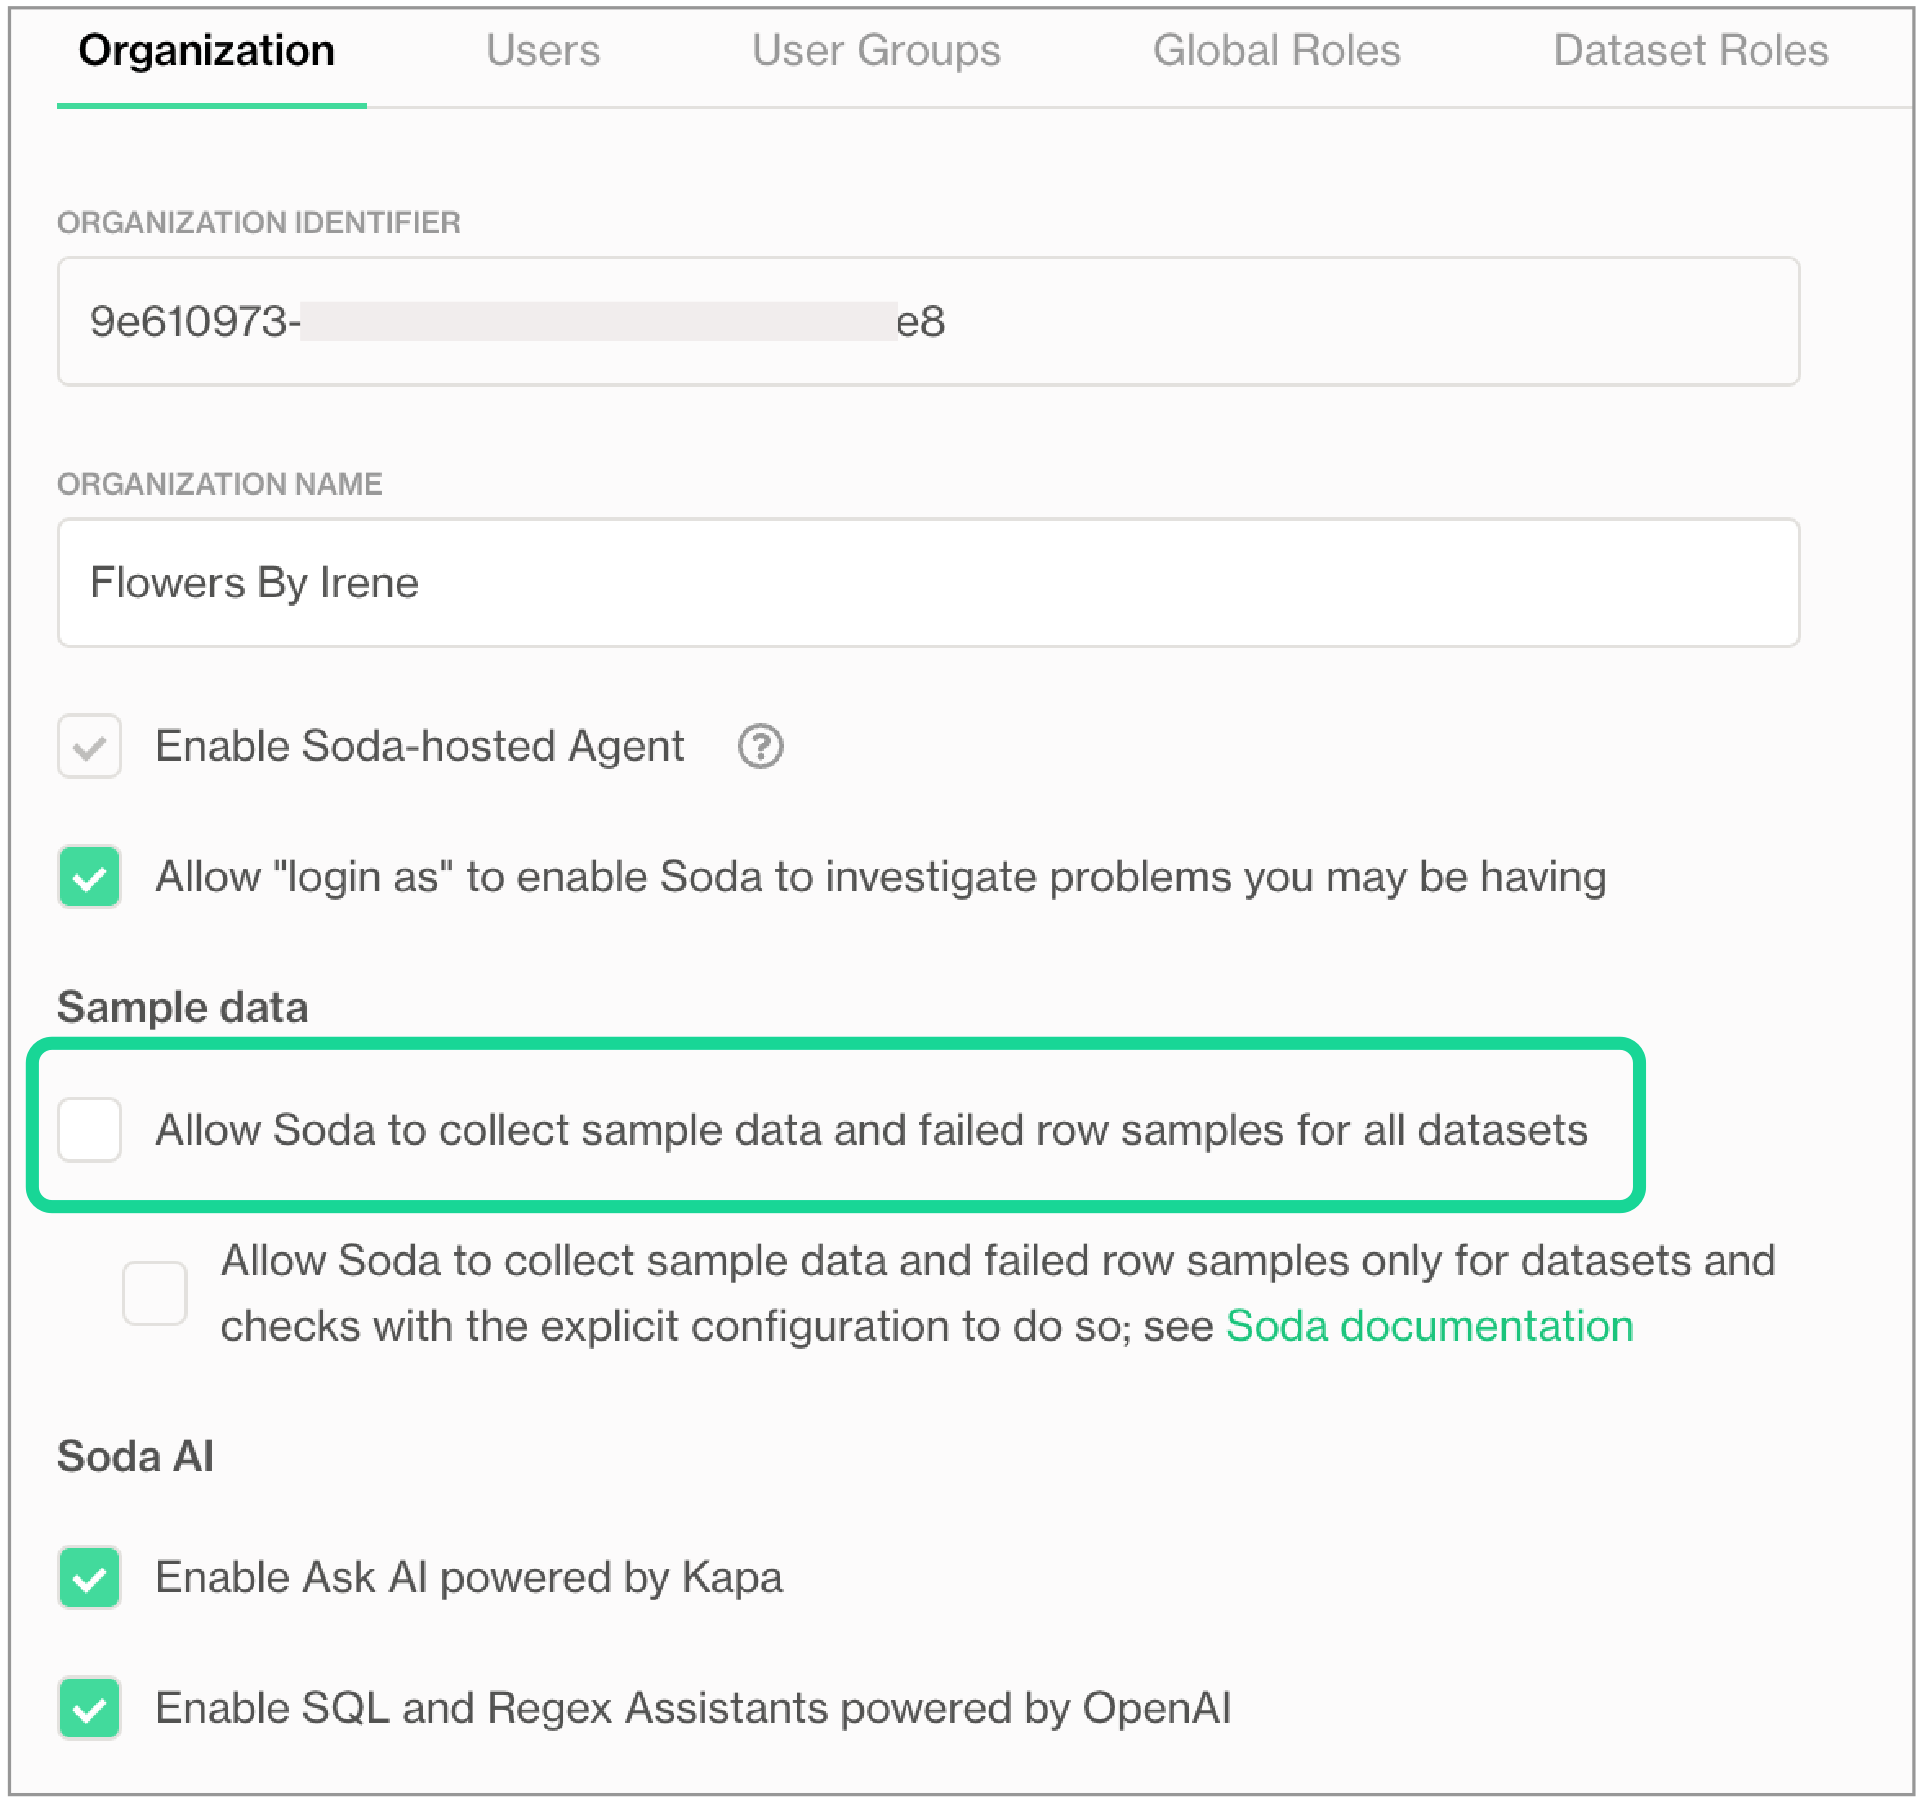Enable sample data collection for all datasets
Image resolution: width=1930 pixels, height=1812 pixels.
(x=89, y=1130)
